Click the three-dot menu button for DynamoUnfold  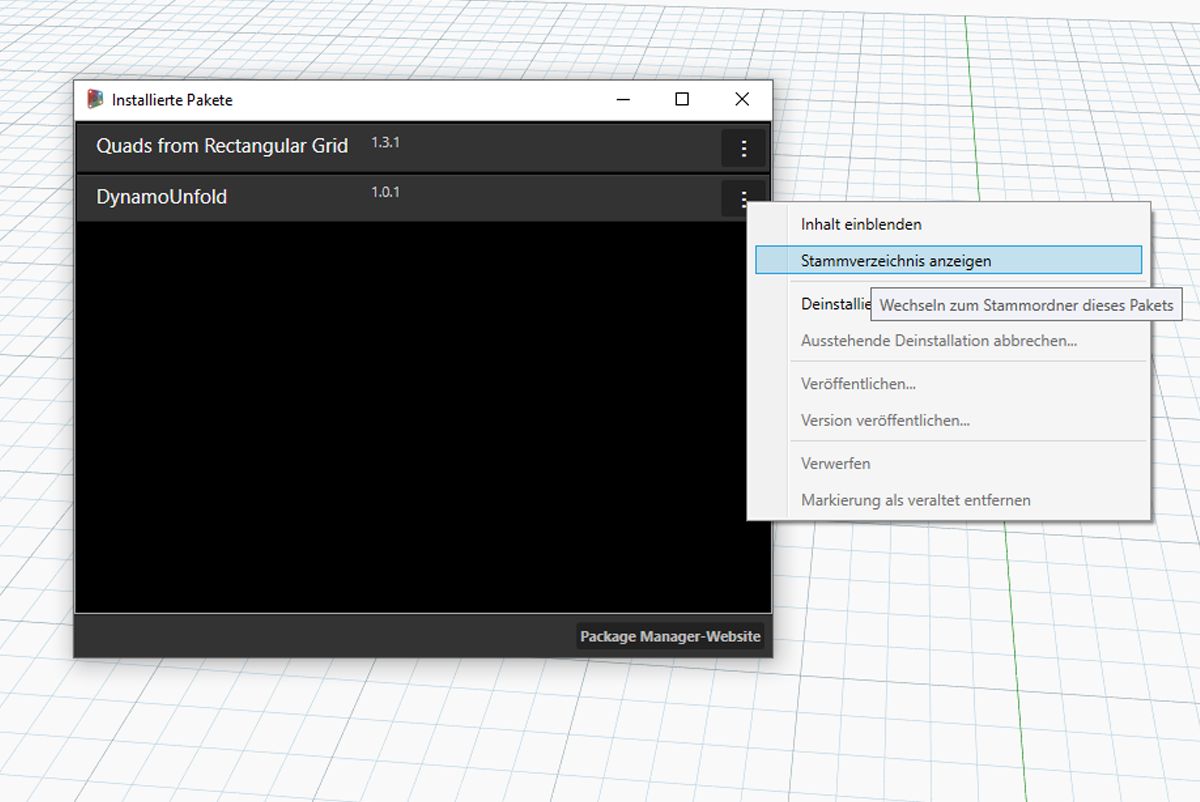click(743, 197)
